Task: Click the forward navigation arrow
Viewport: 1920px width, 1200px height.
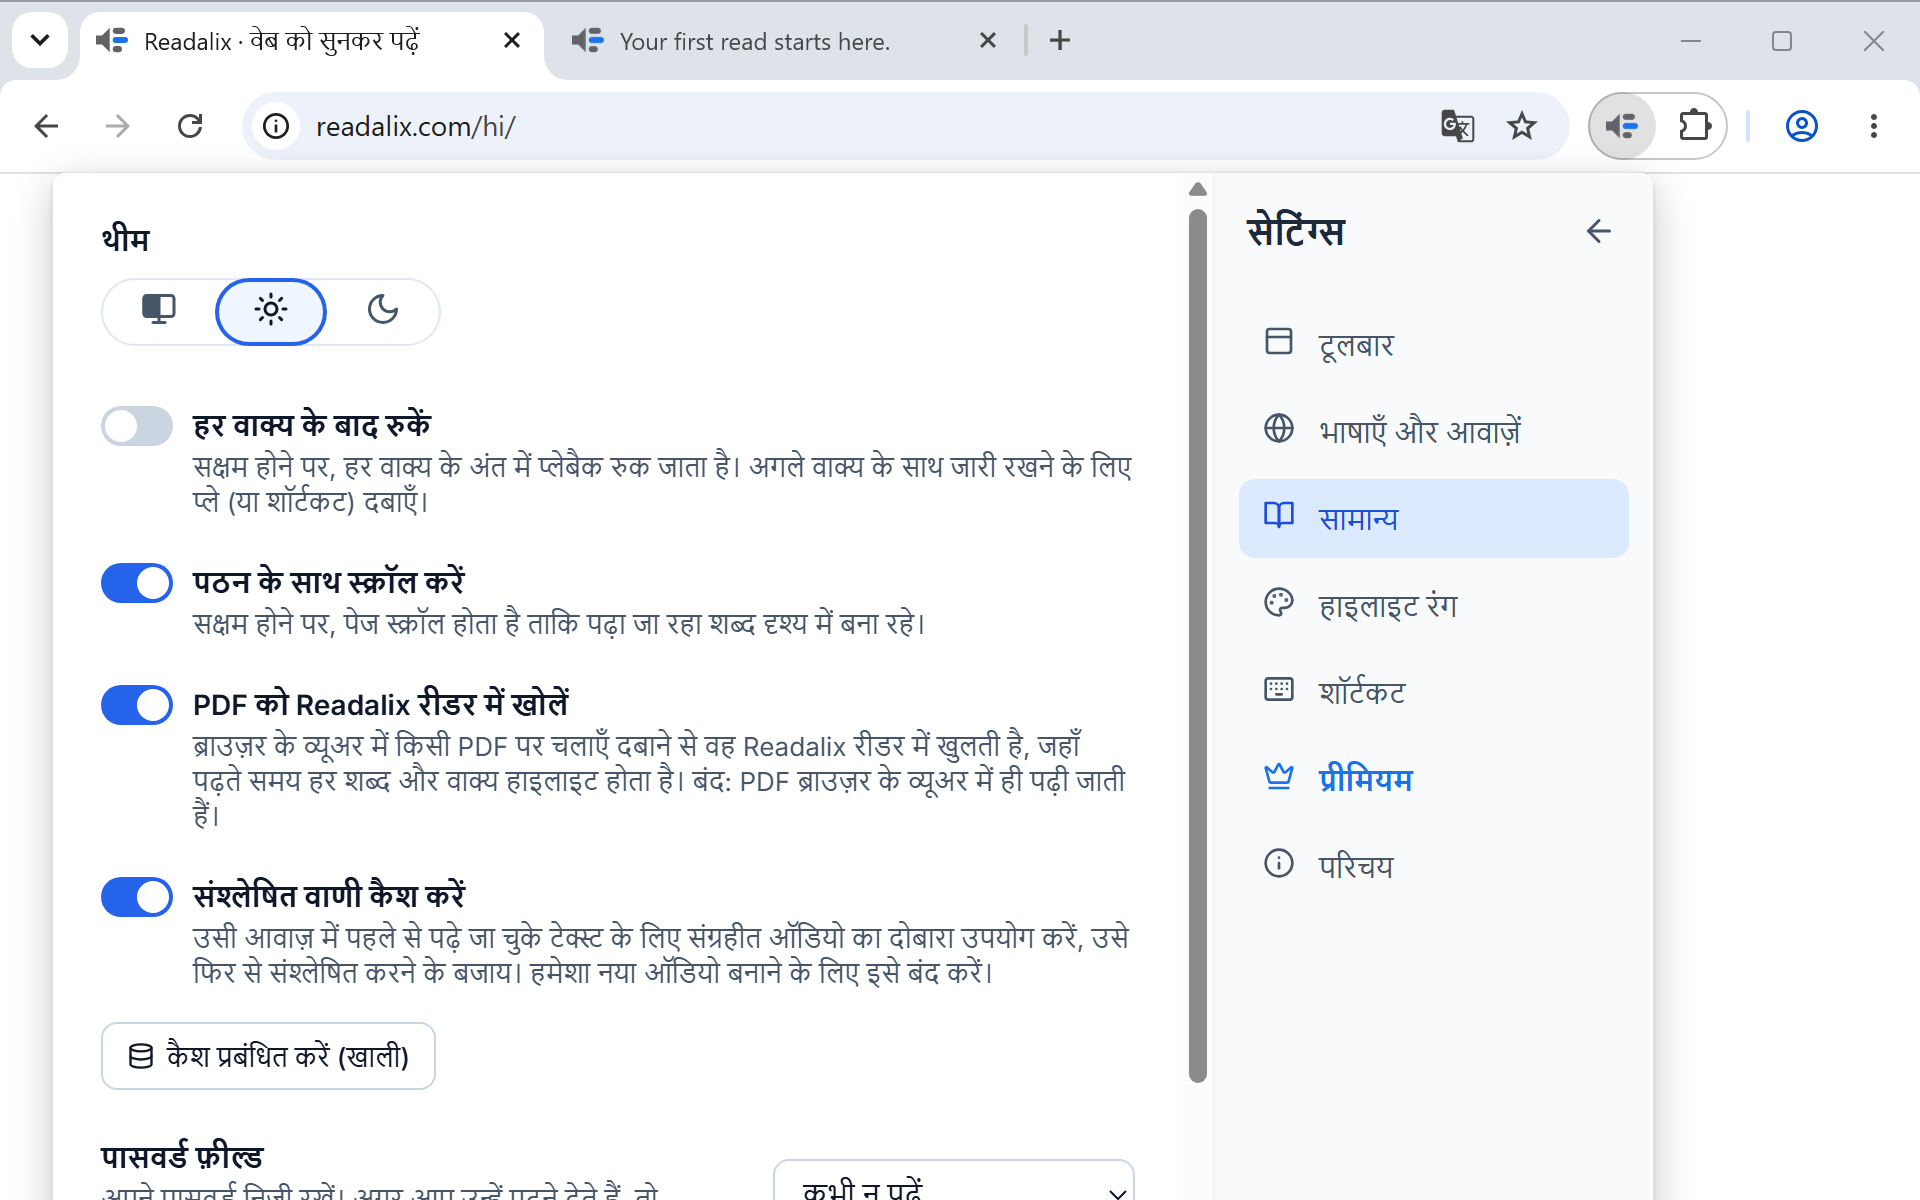Action: tap(118, 126)
